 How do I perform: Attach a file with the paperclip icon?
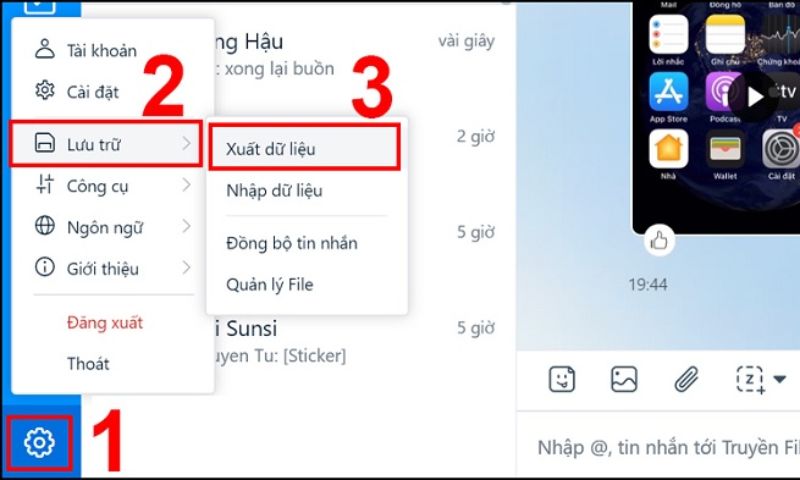coord(686,379)
